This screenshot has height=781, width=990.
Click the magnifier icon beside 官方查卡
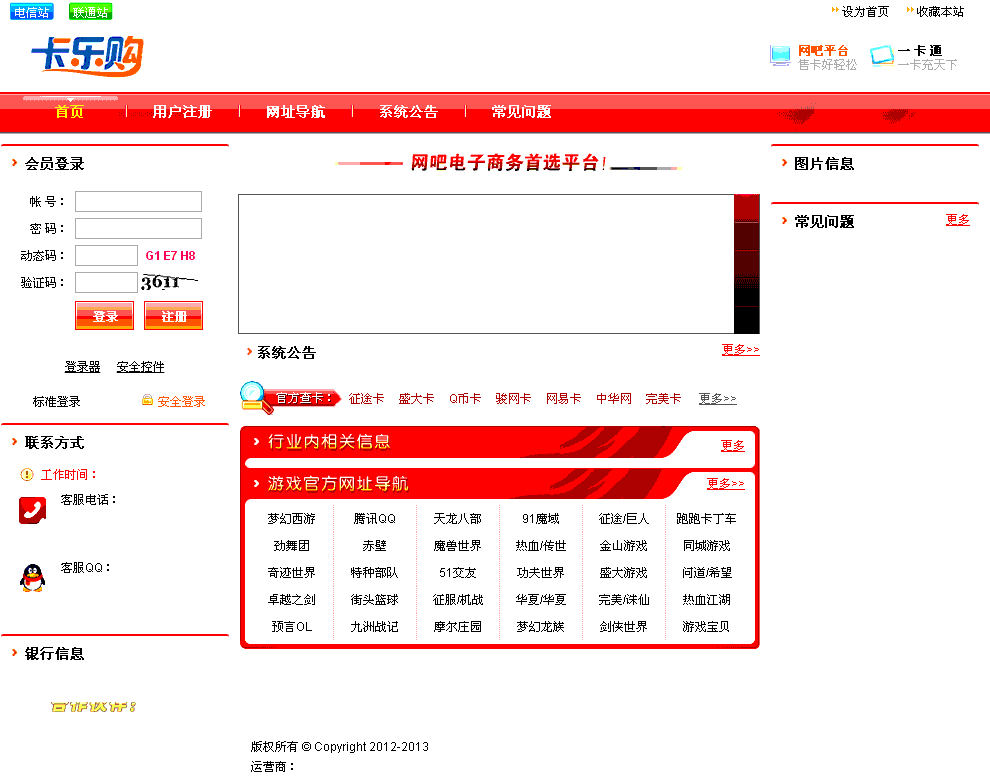[256, 398]
